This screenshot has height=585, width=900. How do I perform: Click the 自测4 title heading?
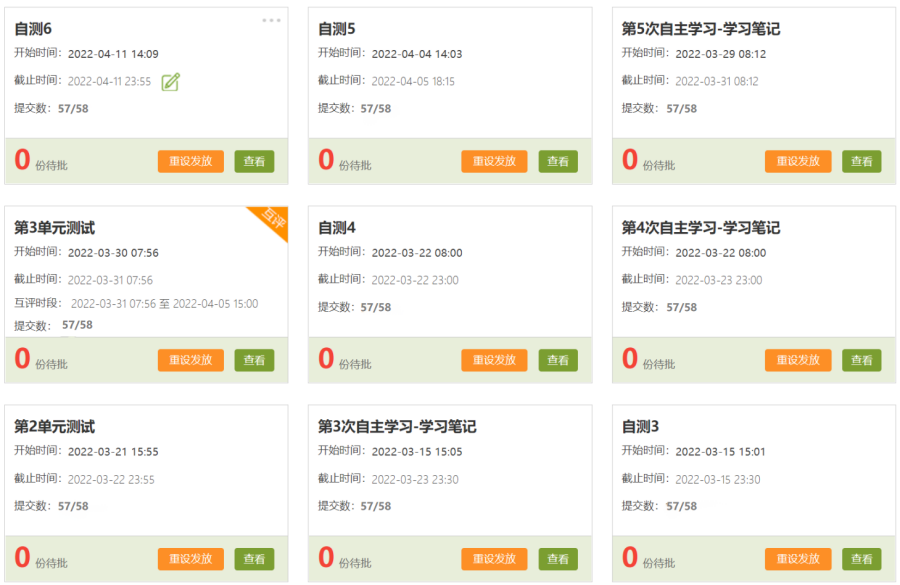337,228
